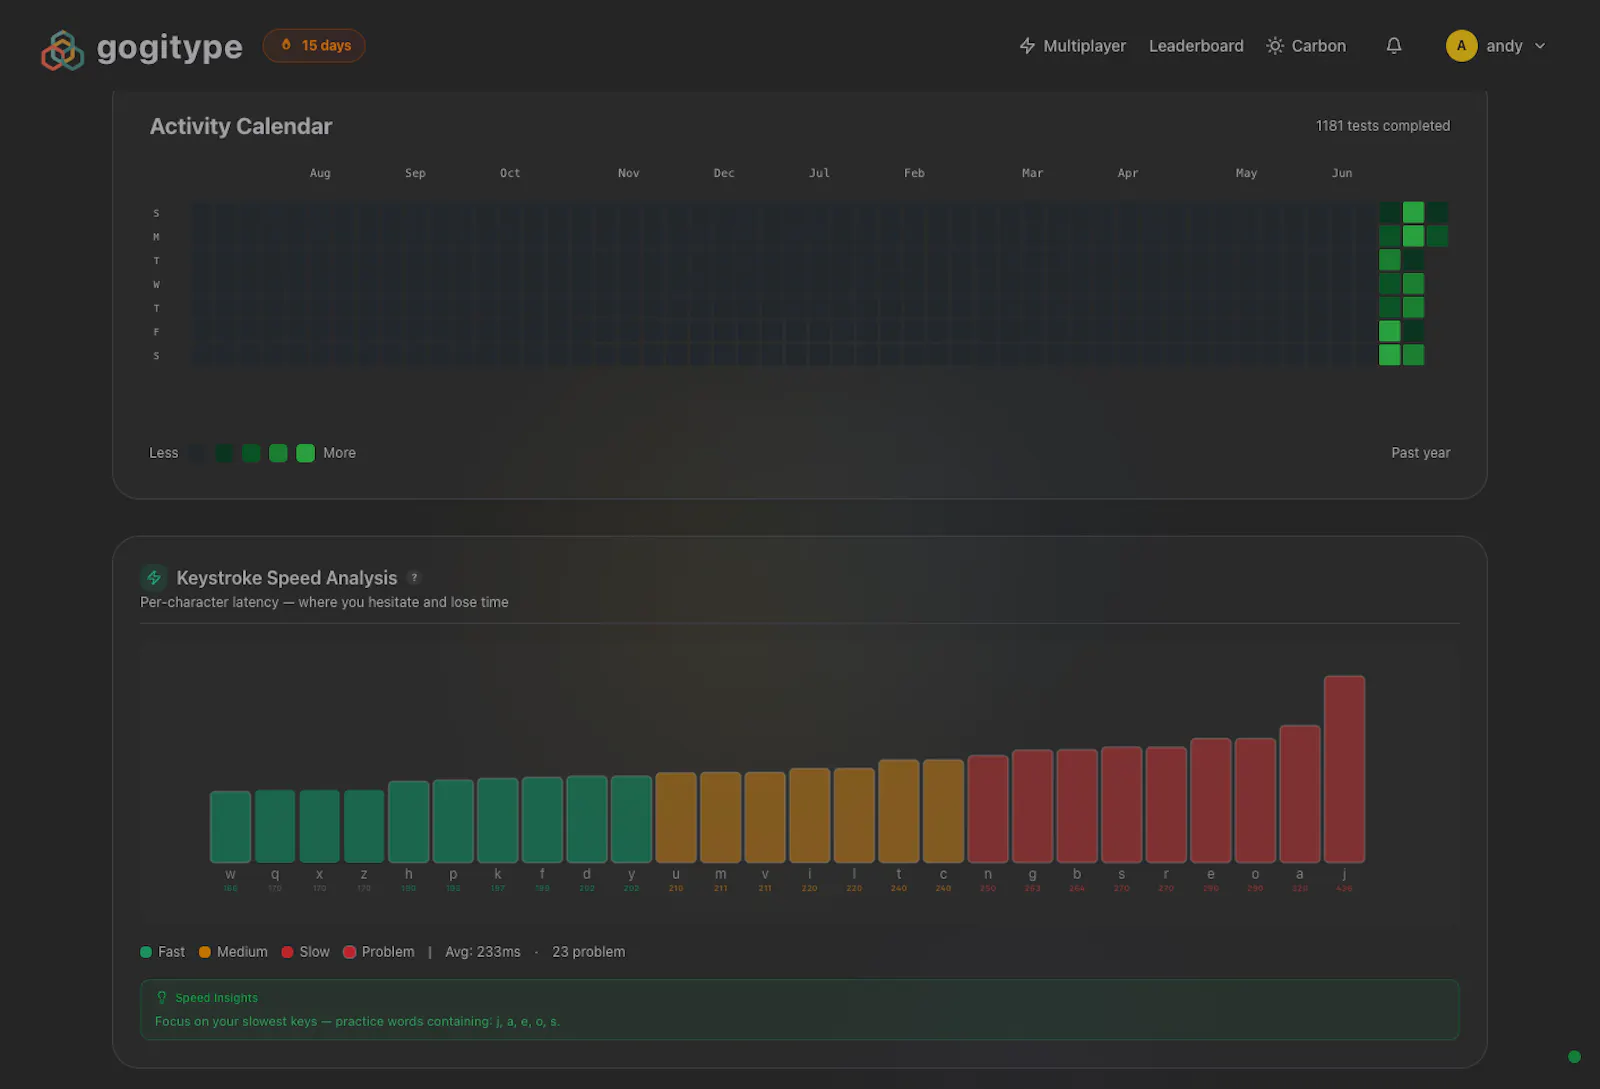
Task: Click the Multiplayer lightning bolt icon
Action: coord(1027,46)
